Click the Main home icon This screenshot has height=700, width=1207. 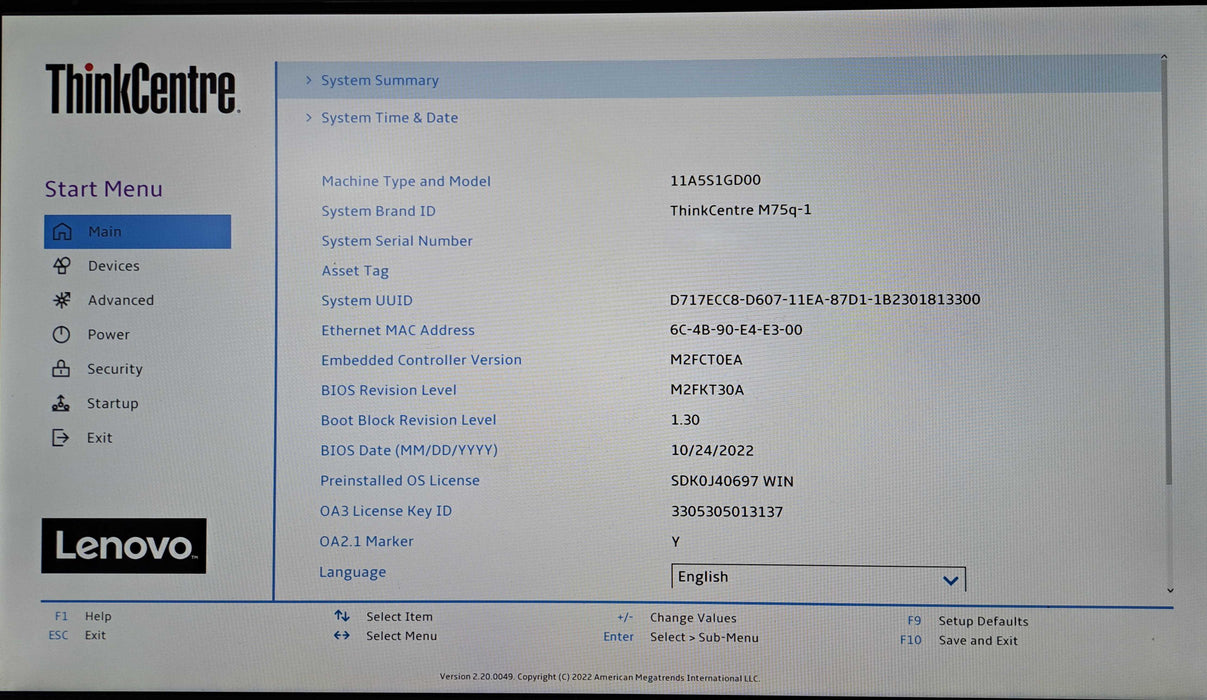tap(62, 232)
